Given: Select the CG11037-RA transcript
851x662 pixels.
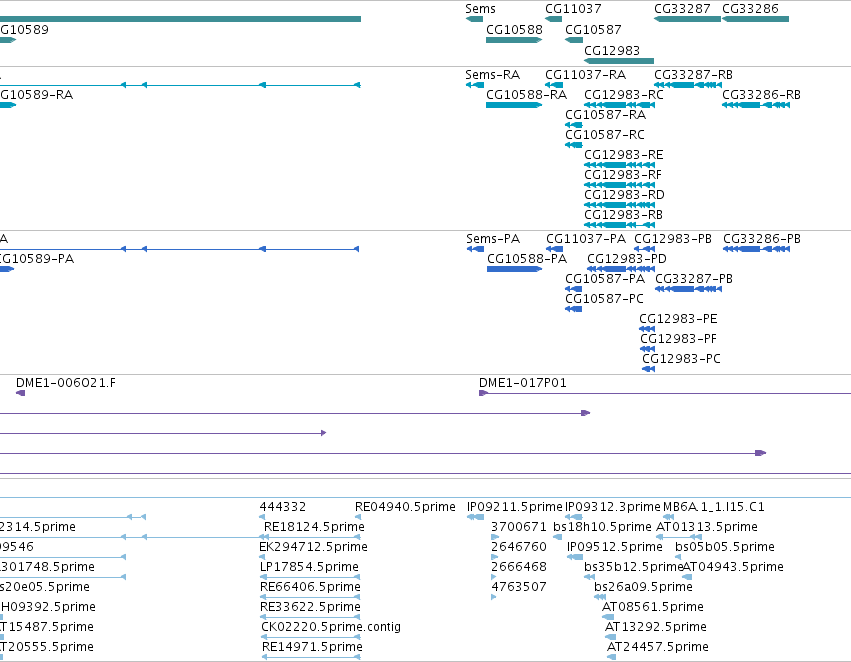Looking at the screenshot, I should 586,75.
